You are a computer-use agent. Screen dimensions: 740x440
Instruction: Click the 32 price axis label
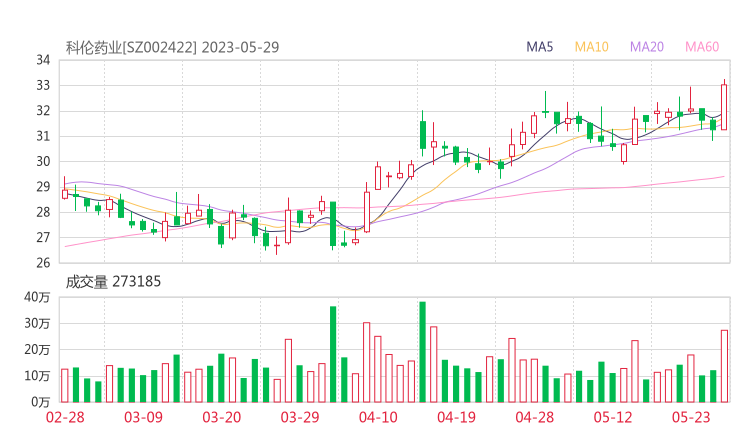tap(43, 111)
